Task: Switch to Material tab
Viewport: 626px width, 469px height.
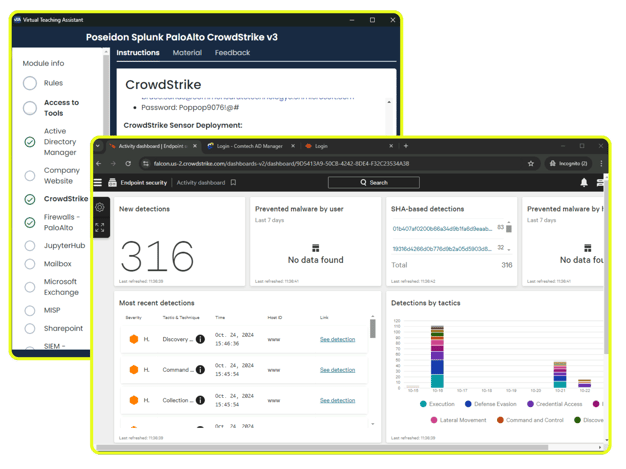Action: (187, 53)
